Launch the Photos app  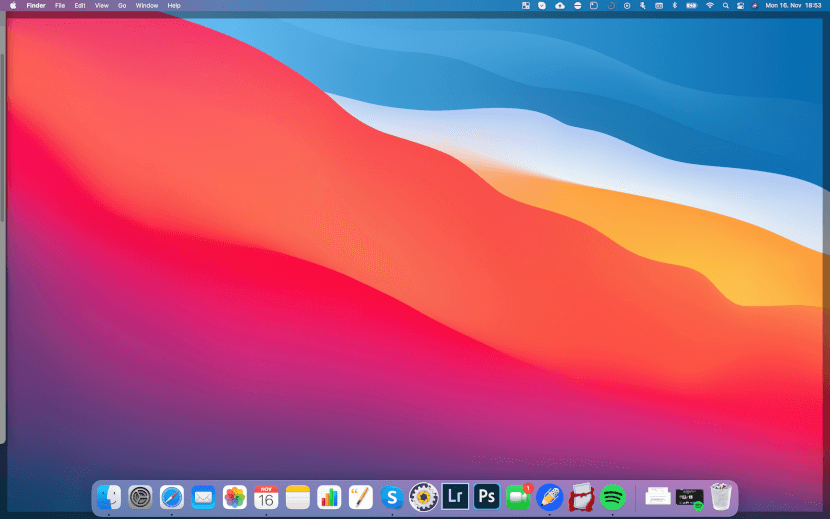(235, 497)
